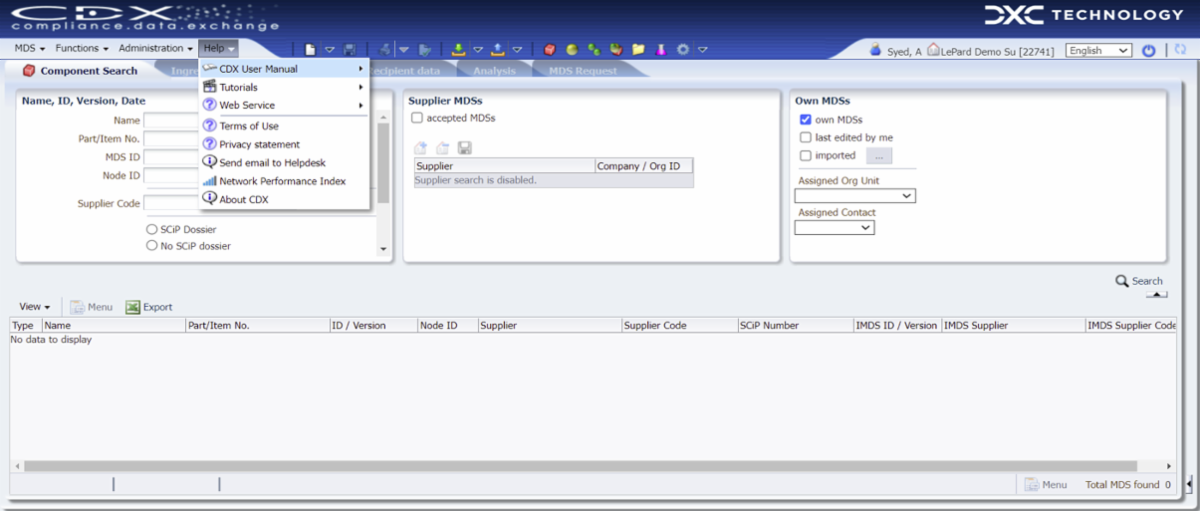The image size is (1200, 511).
Task: Switch to the MDS Request tab
Action: pyautogui.click(x=583, y=71)
